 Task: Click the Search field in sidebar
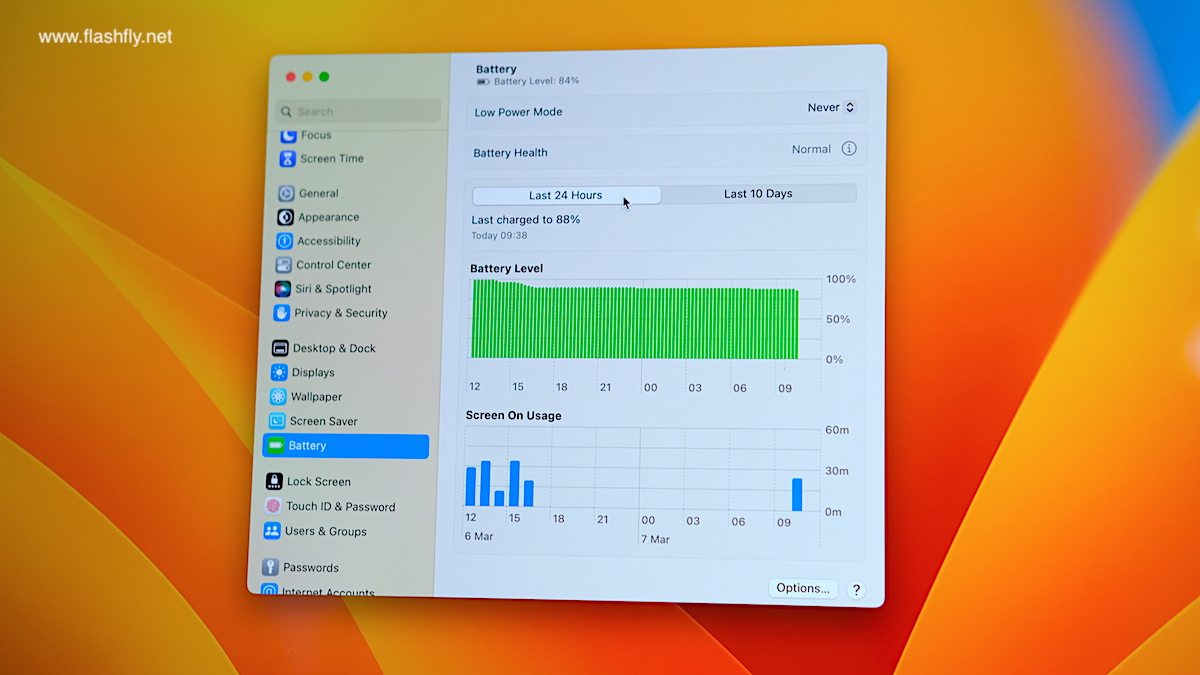pyautogui.click(x=360, y=112)
